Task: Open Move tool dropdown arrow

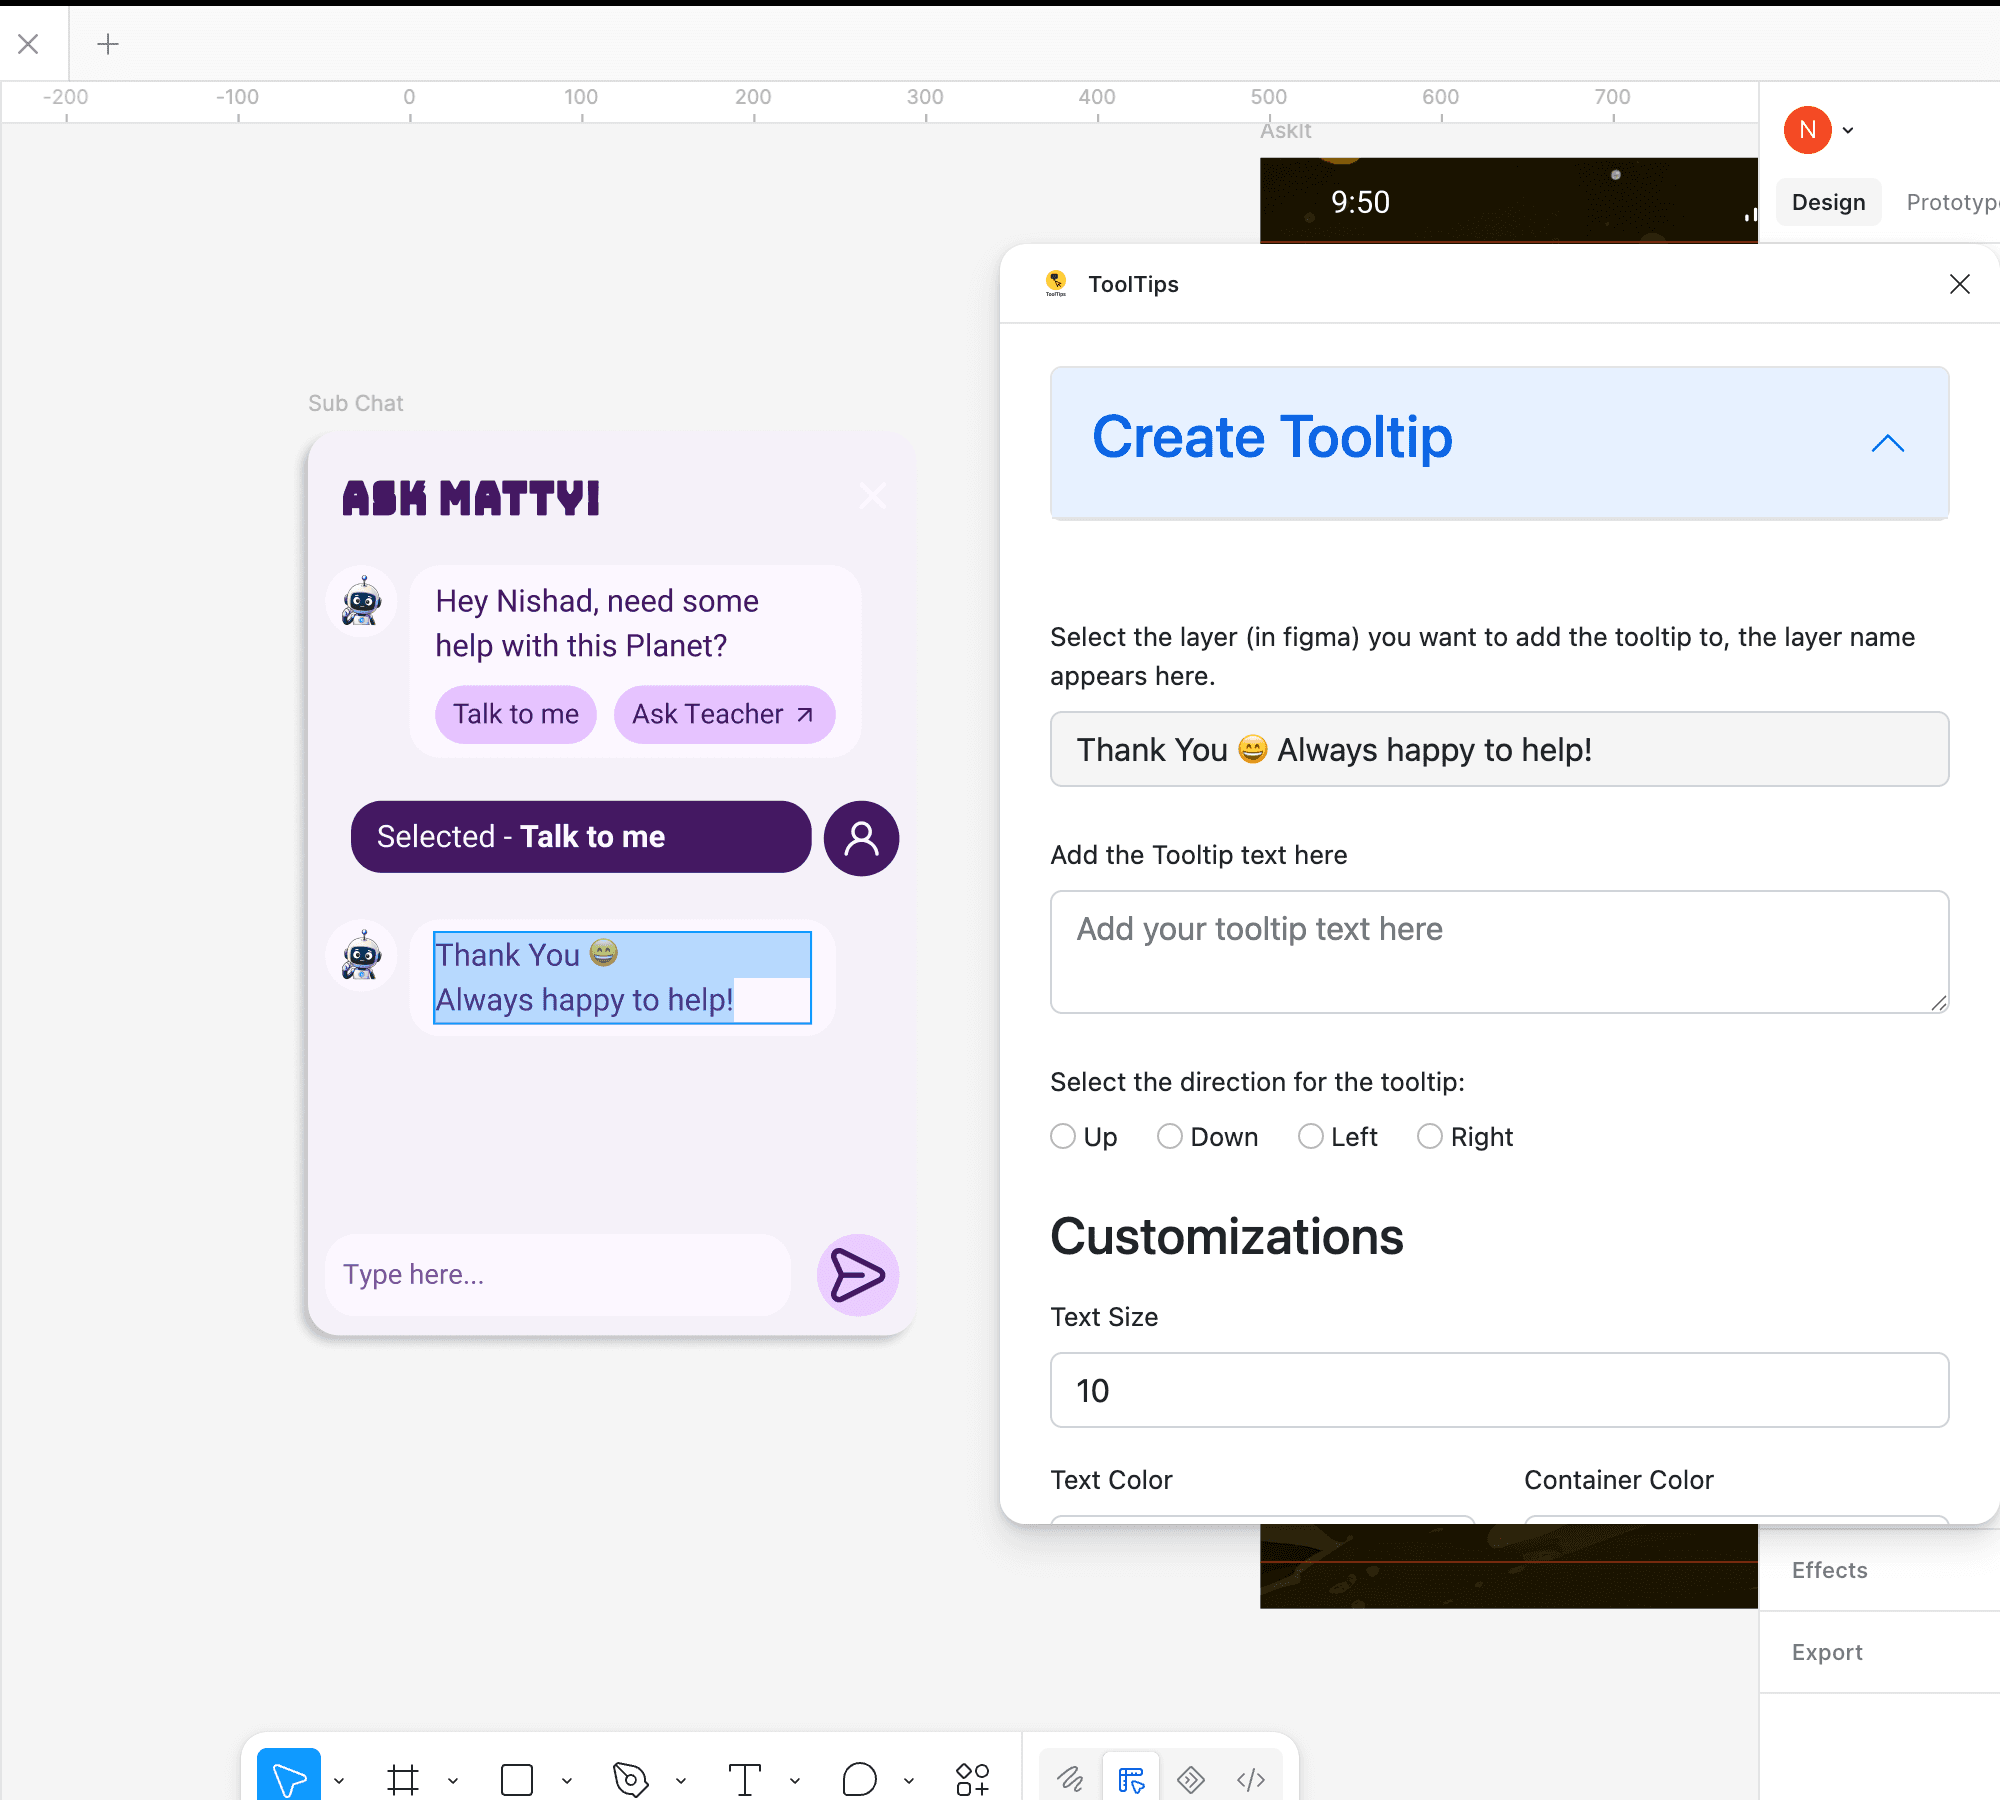Action: pos(339,1780)
